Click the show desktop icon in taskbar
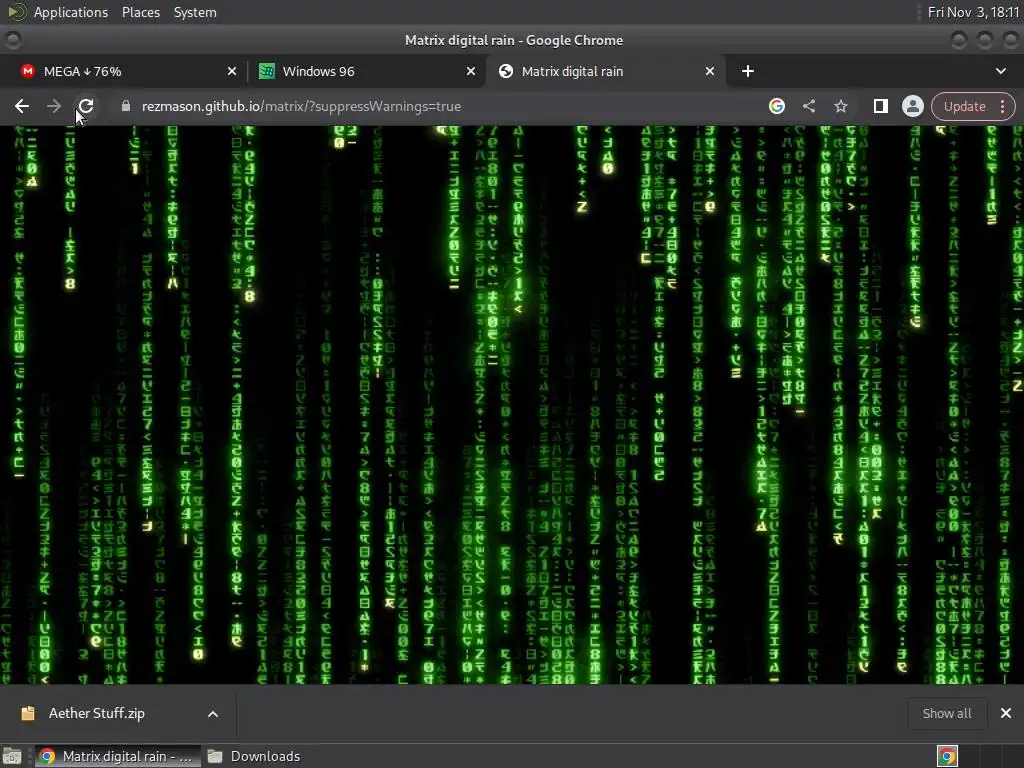Viewport: 1024px width, 768px height. click(12, 756)
